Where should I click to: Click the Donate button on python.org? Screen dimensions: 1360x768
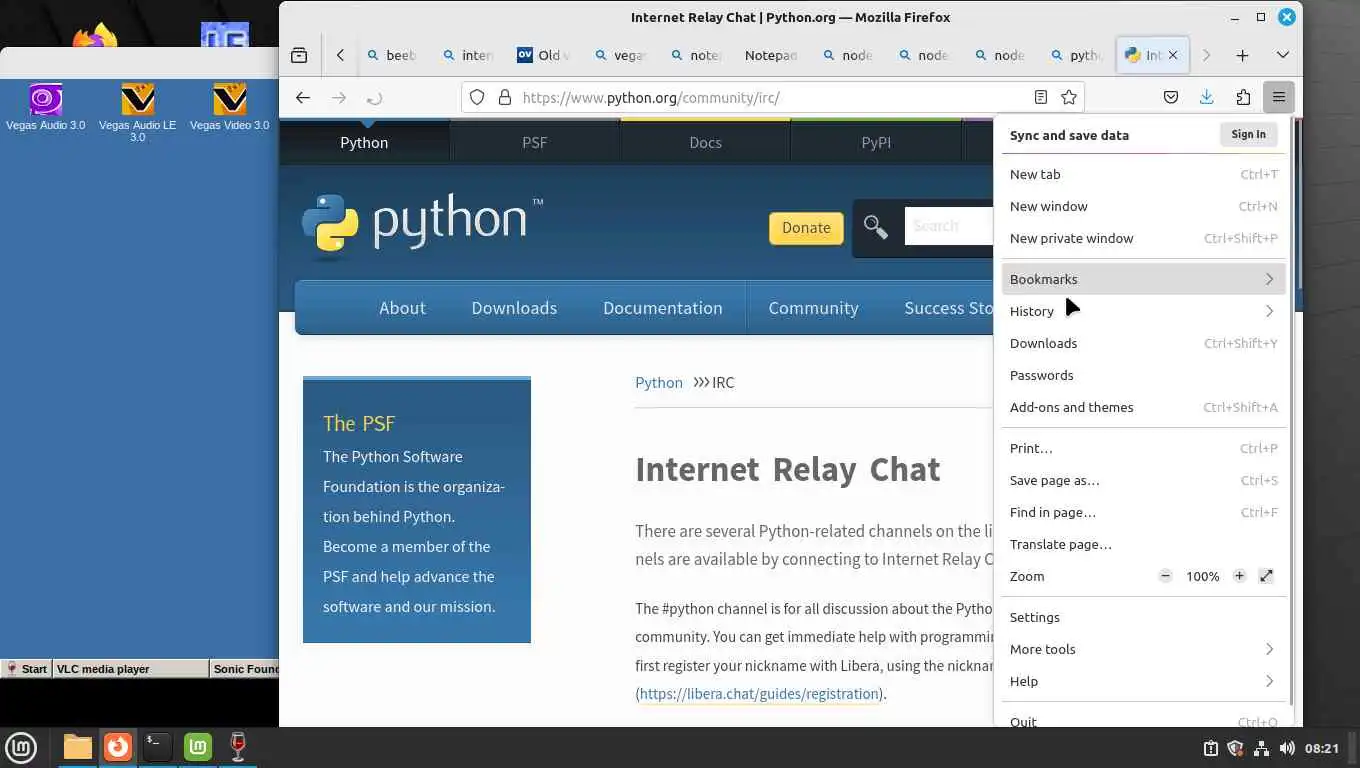[806, 227]
